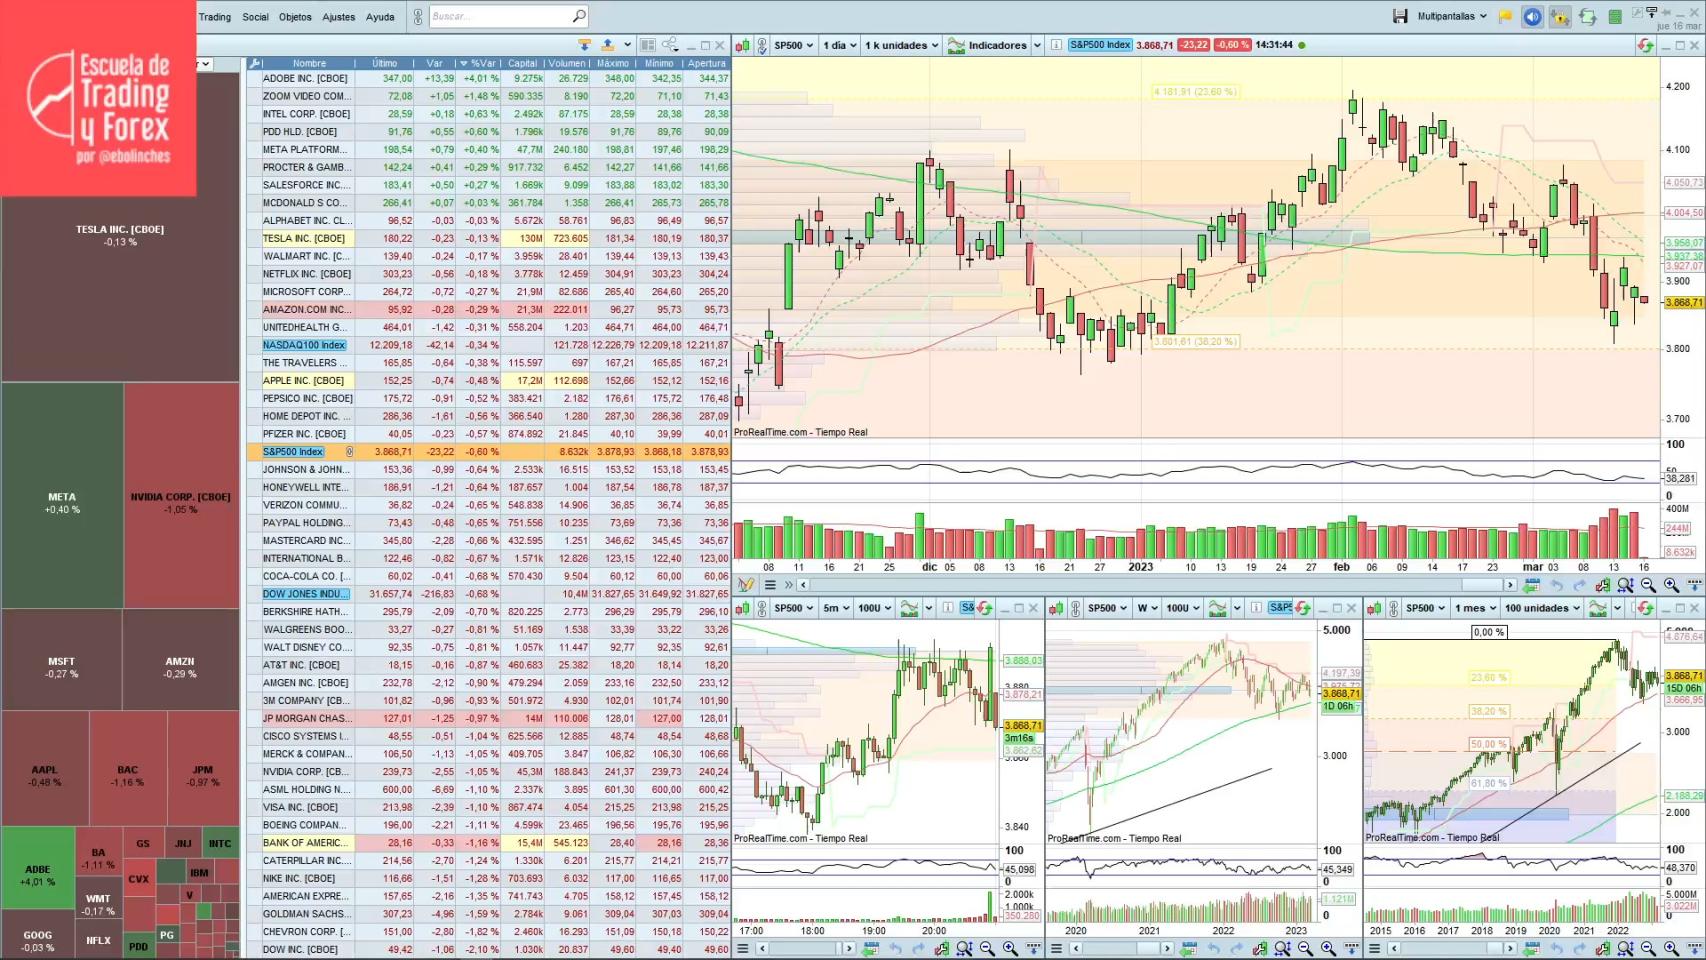Click hamburger menu icon under monthly chart
Screen dimensions: 1706x960
pyautogui.click(x=1374, y=948)
